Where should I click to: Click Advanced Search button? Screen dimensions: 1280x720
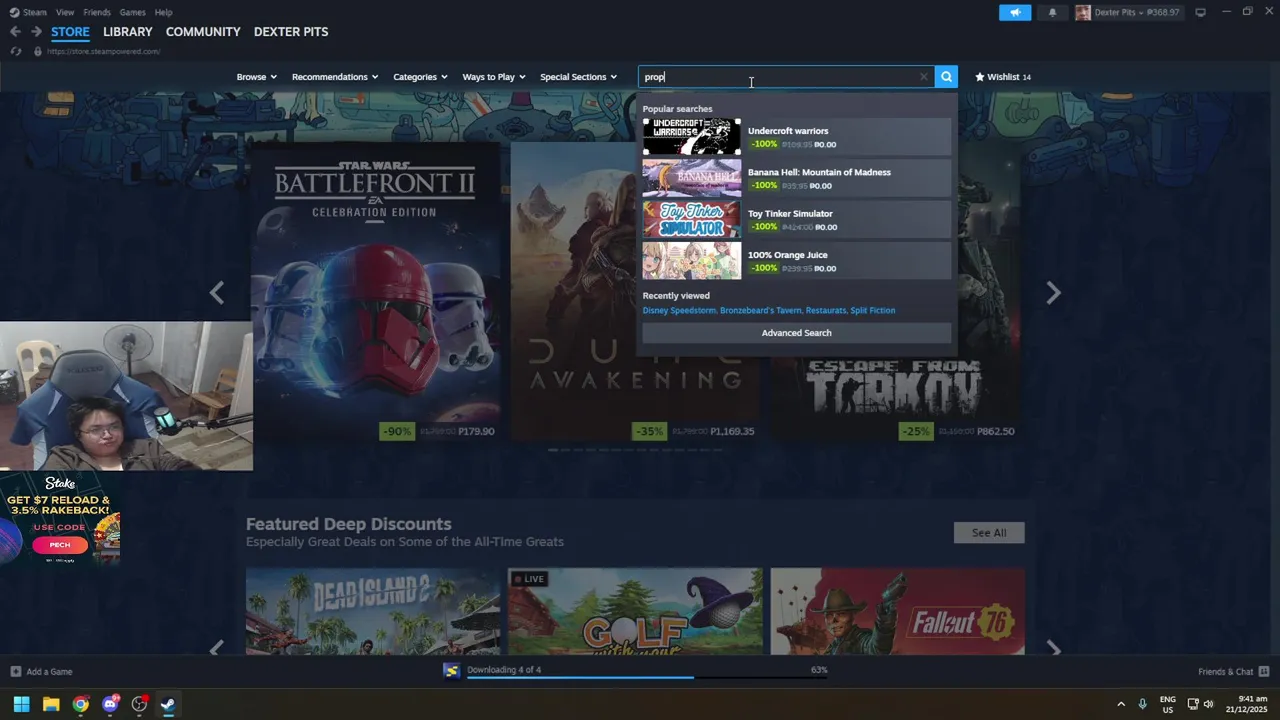(797, 333)
